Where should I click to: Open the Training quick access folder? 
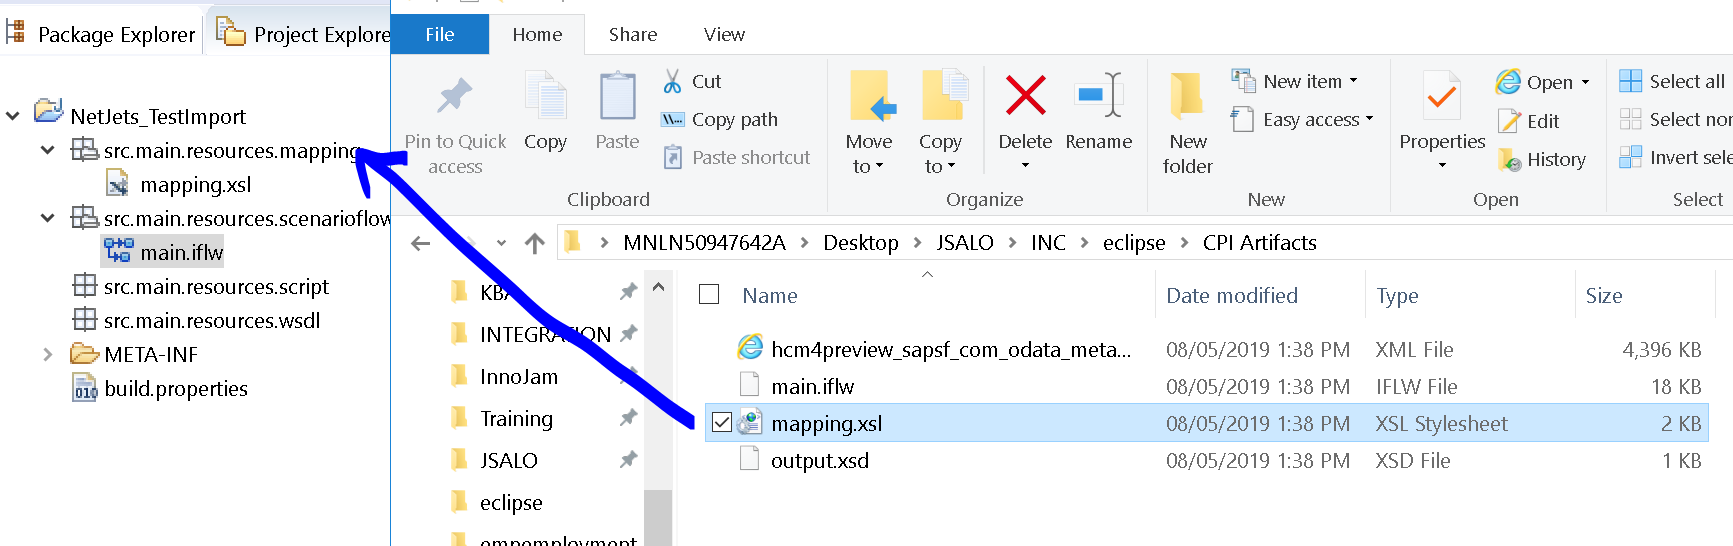tap(516, 418)
